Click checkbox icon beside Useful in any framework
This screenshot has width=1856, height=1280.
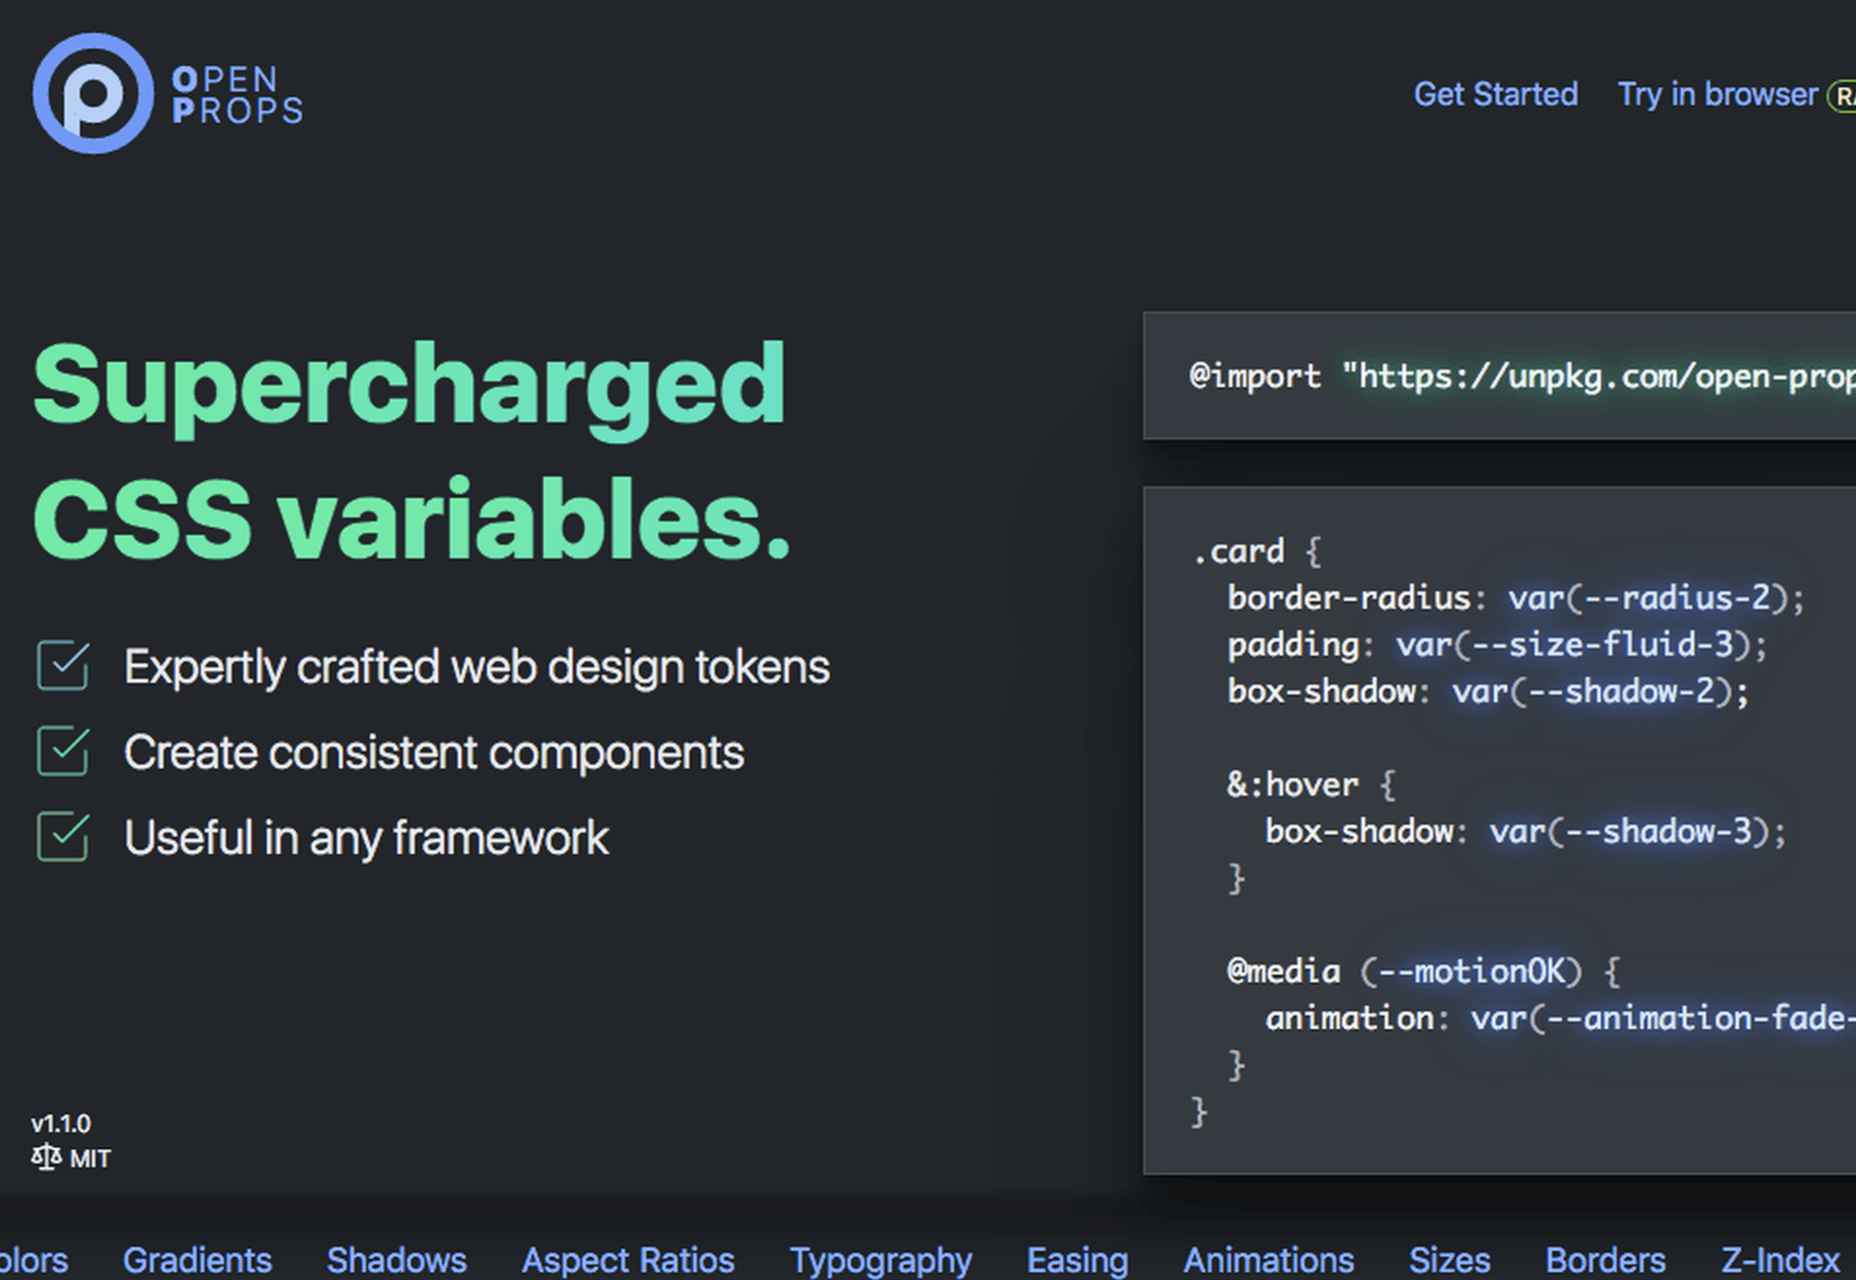click(x=63, y=836)
